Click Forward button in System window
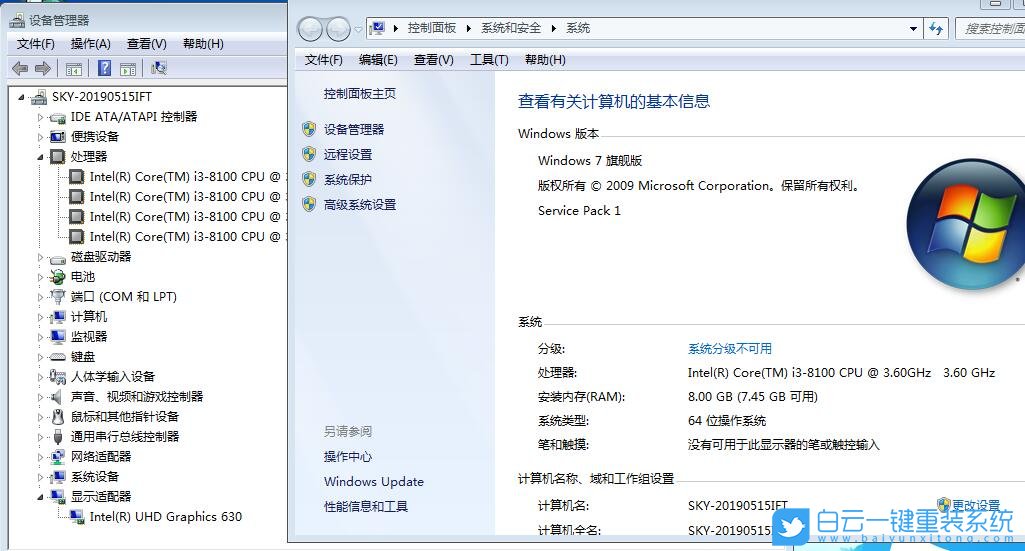The width and height of the screenshot is (1025, 551). click(338, 29)
